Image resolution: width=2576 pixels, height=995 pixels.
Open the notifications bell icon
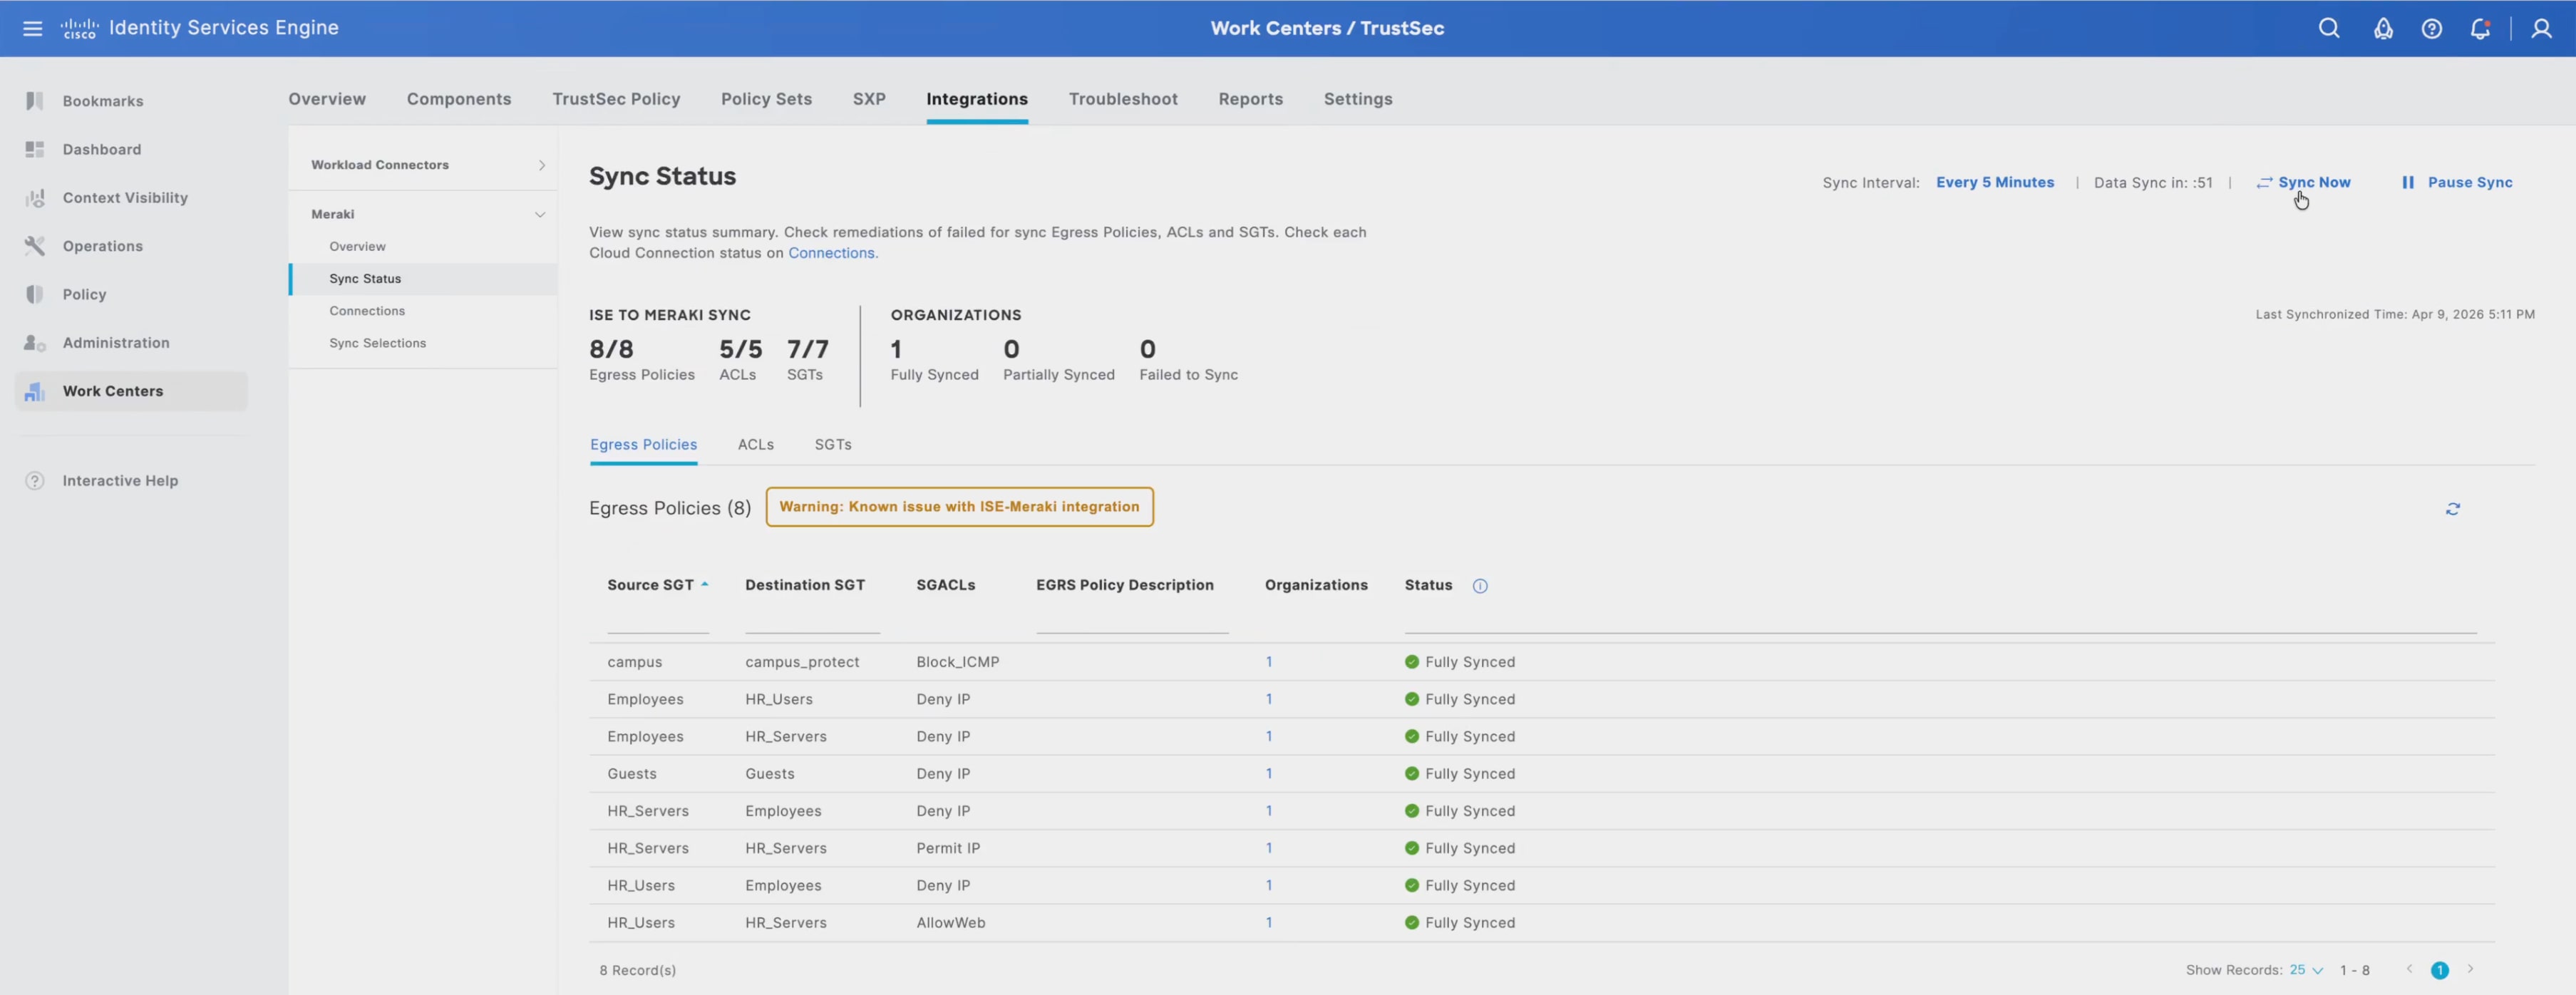click(x=2480, y=28)
